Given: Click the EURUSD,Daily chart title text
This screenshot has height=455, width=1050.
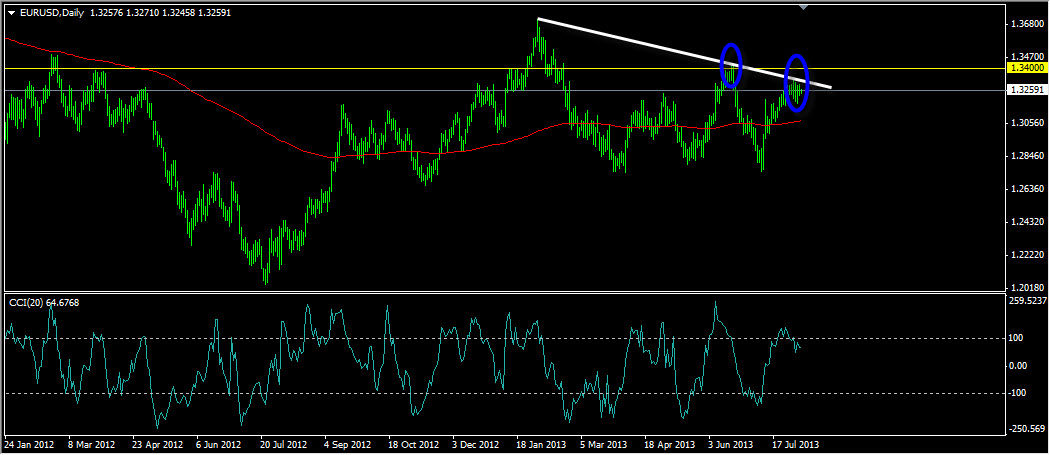Looking at the screenshot, I should pos(51,12).
